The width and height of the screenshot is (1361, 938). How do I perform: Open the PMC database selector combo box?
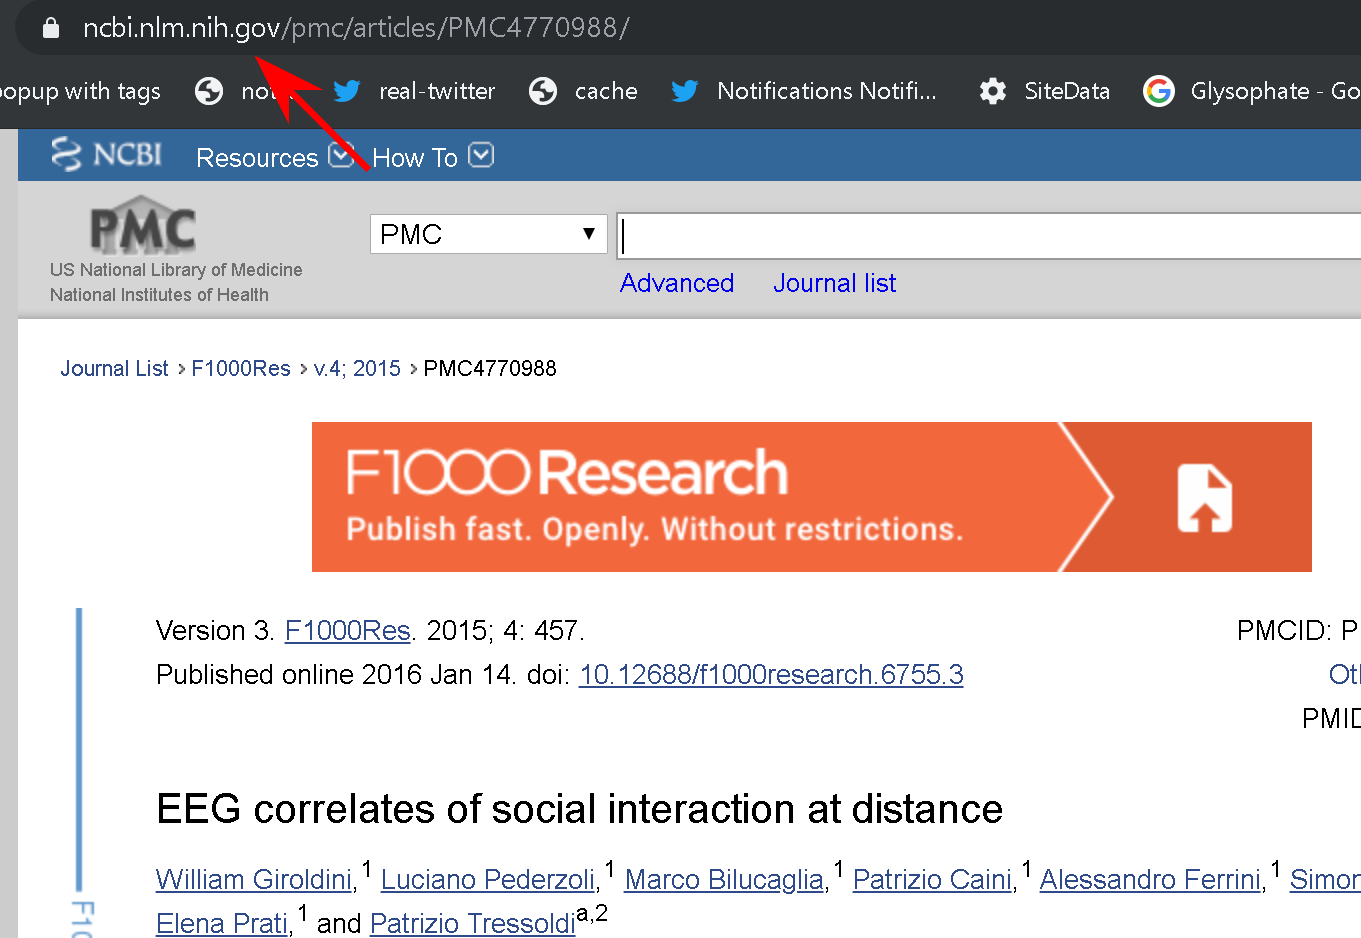pos(488,234)
